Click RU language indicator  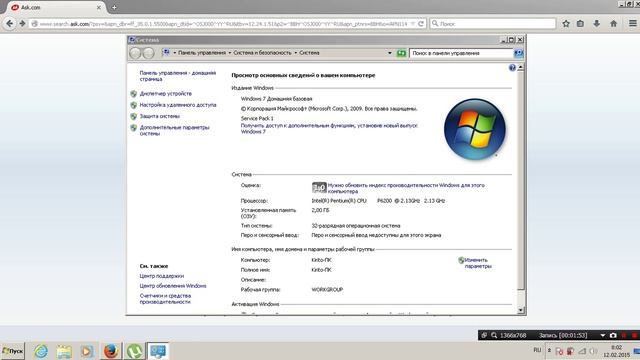(537, 350)
